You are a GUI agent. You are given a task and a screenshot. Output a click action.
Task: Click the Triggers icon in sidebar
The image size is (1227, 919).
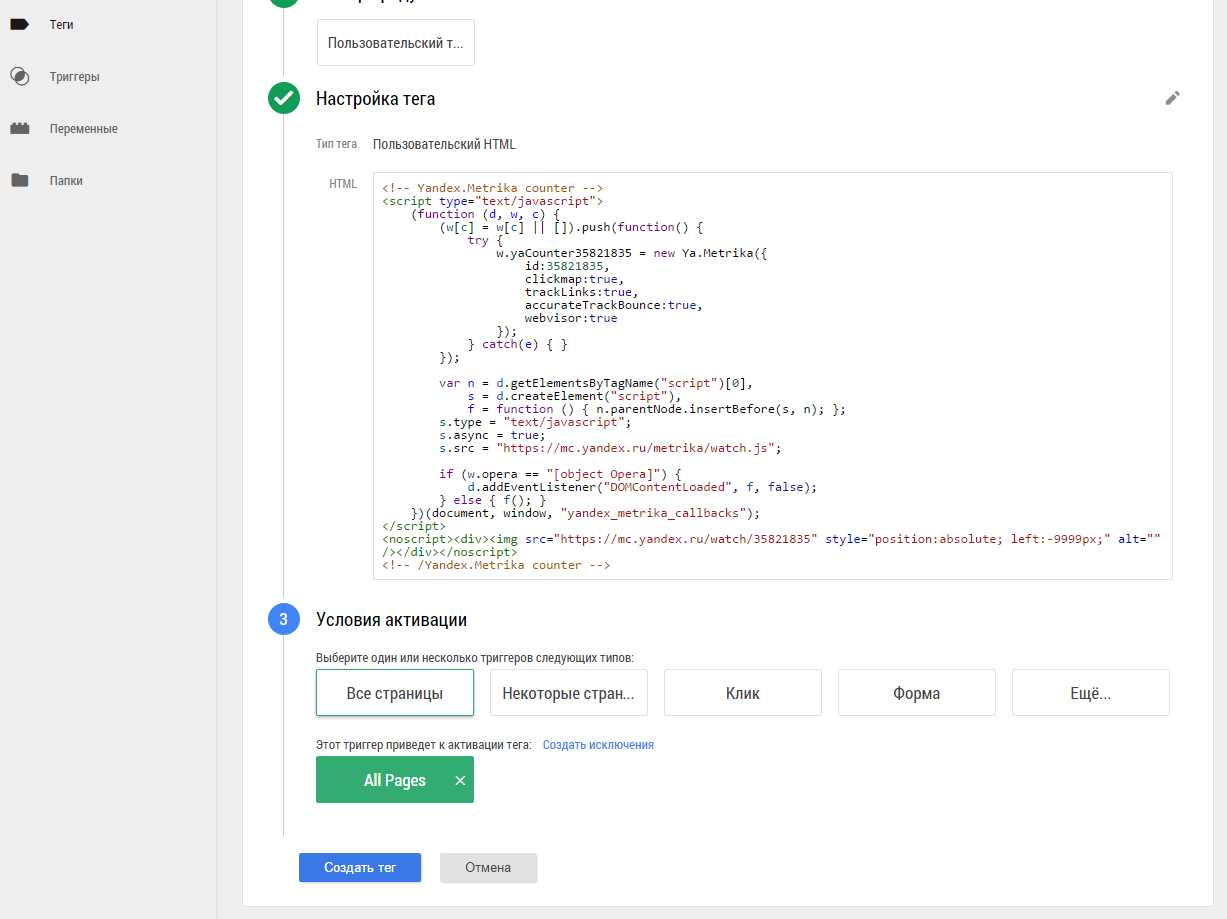19,76
